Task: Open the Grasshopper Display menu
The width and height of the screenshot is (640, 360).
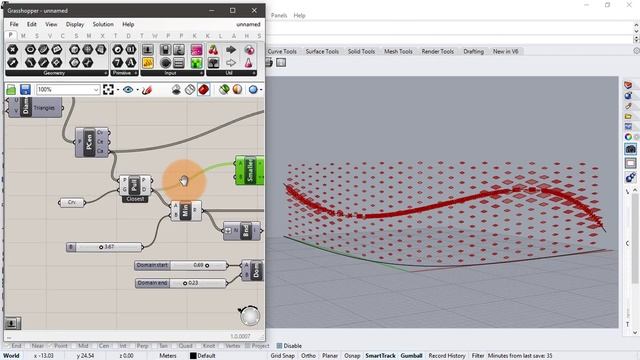Action: 75,24
